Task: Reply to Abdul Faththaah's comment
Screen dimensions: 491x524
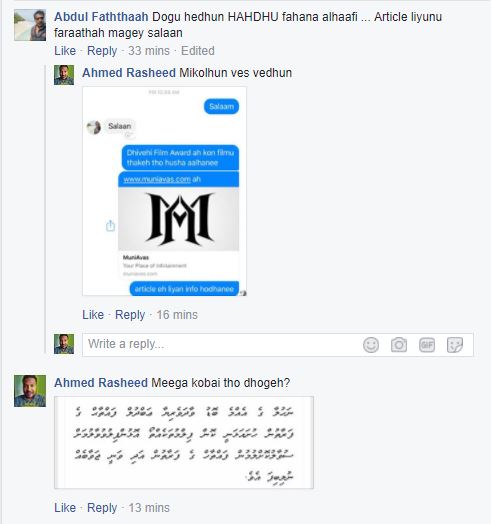Action: (x=102, y=51)
